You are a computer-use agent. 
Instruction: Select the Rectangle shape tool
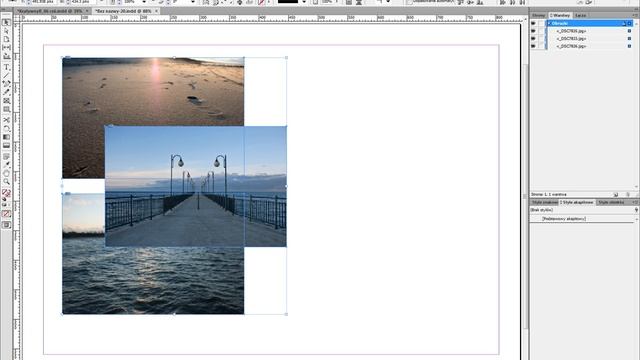(x=7, y=109)
